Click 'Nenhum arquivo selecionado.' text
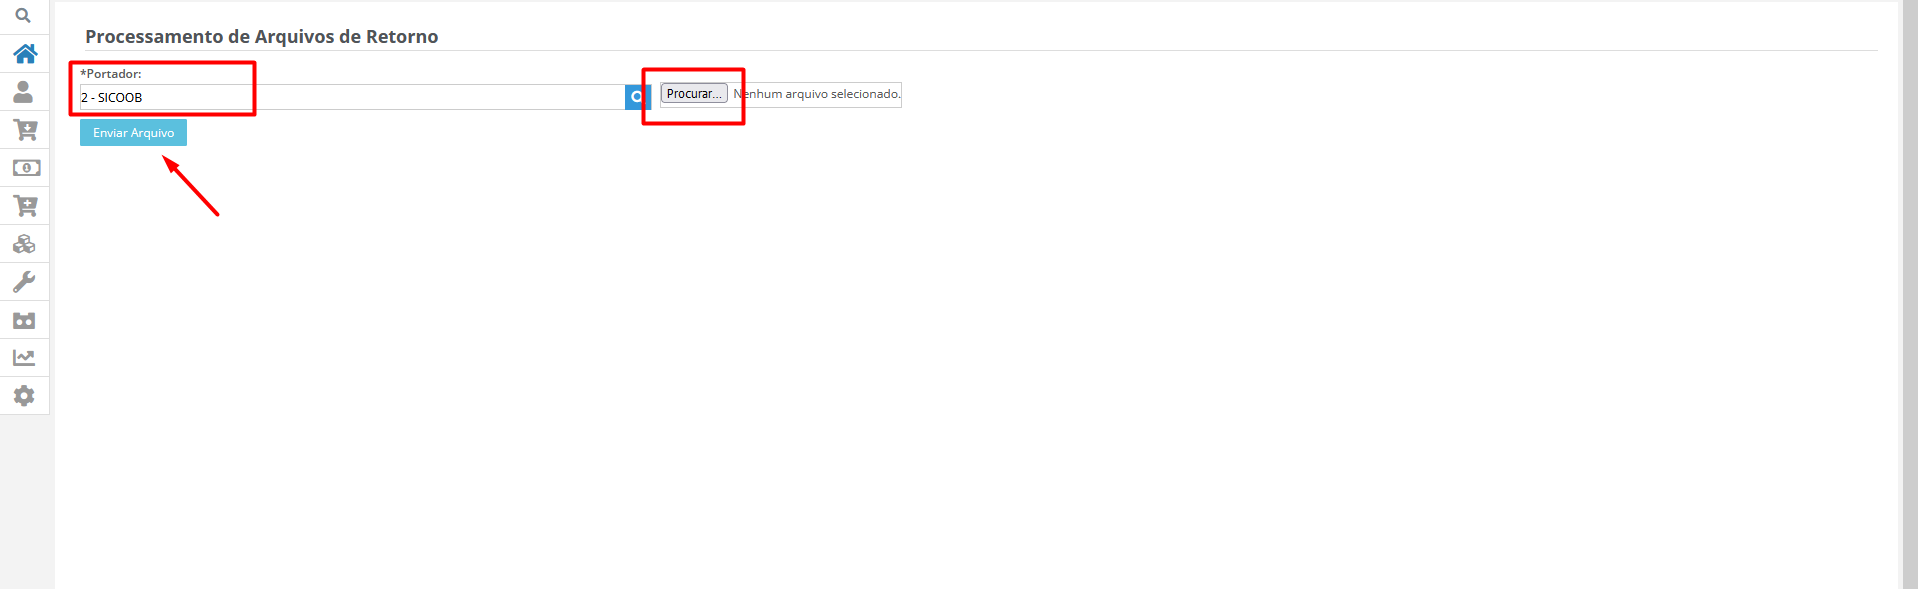The image size is (1918, 589). click(x=817, y=94)
